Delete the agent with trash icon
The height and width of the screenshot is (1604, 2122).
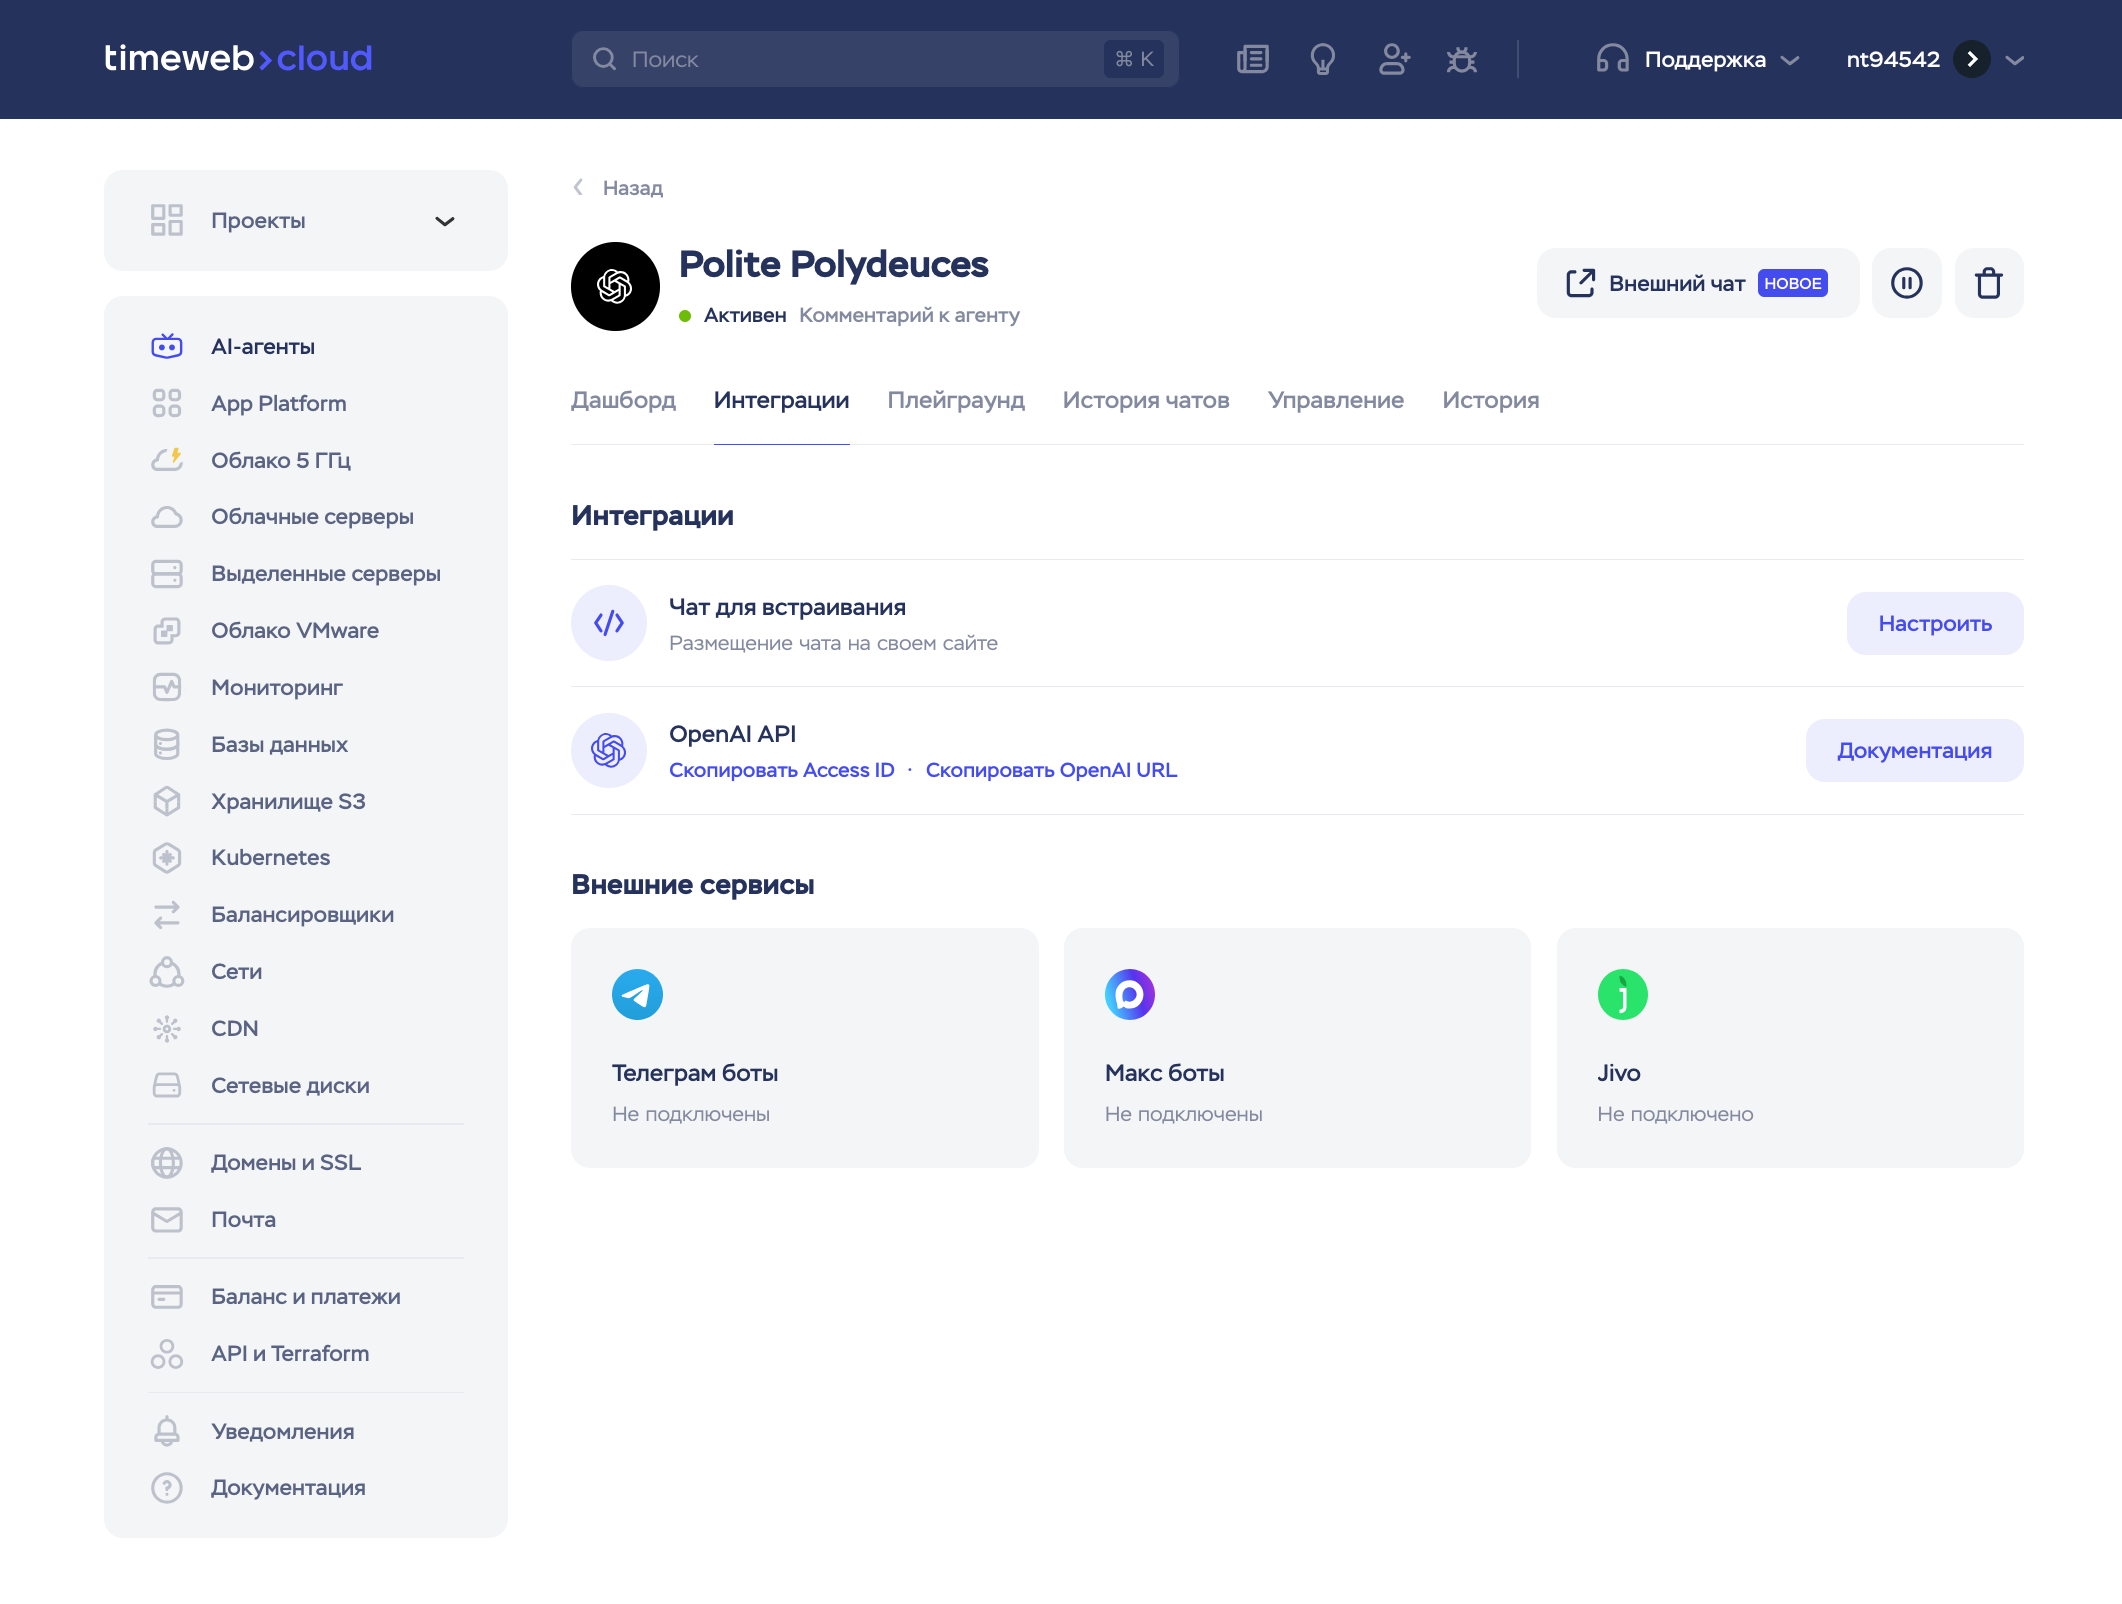(1988, 283)
